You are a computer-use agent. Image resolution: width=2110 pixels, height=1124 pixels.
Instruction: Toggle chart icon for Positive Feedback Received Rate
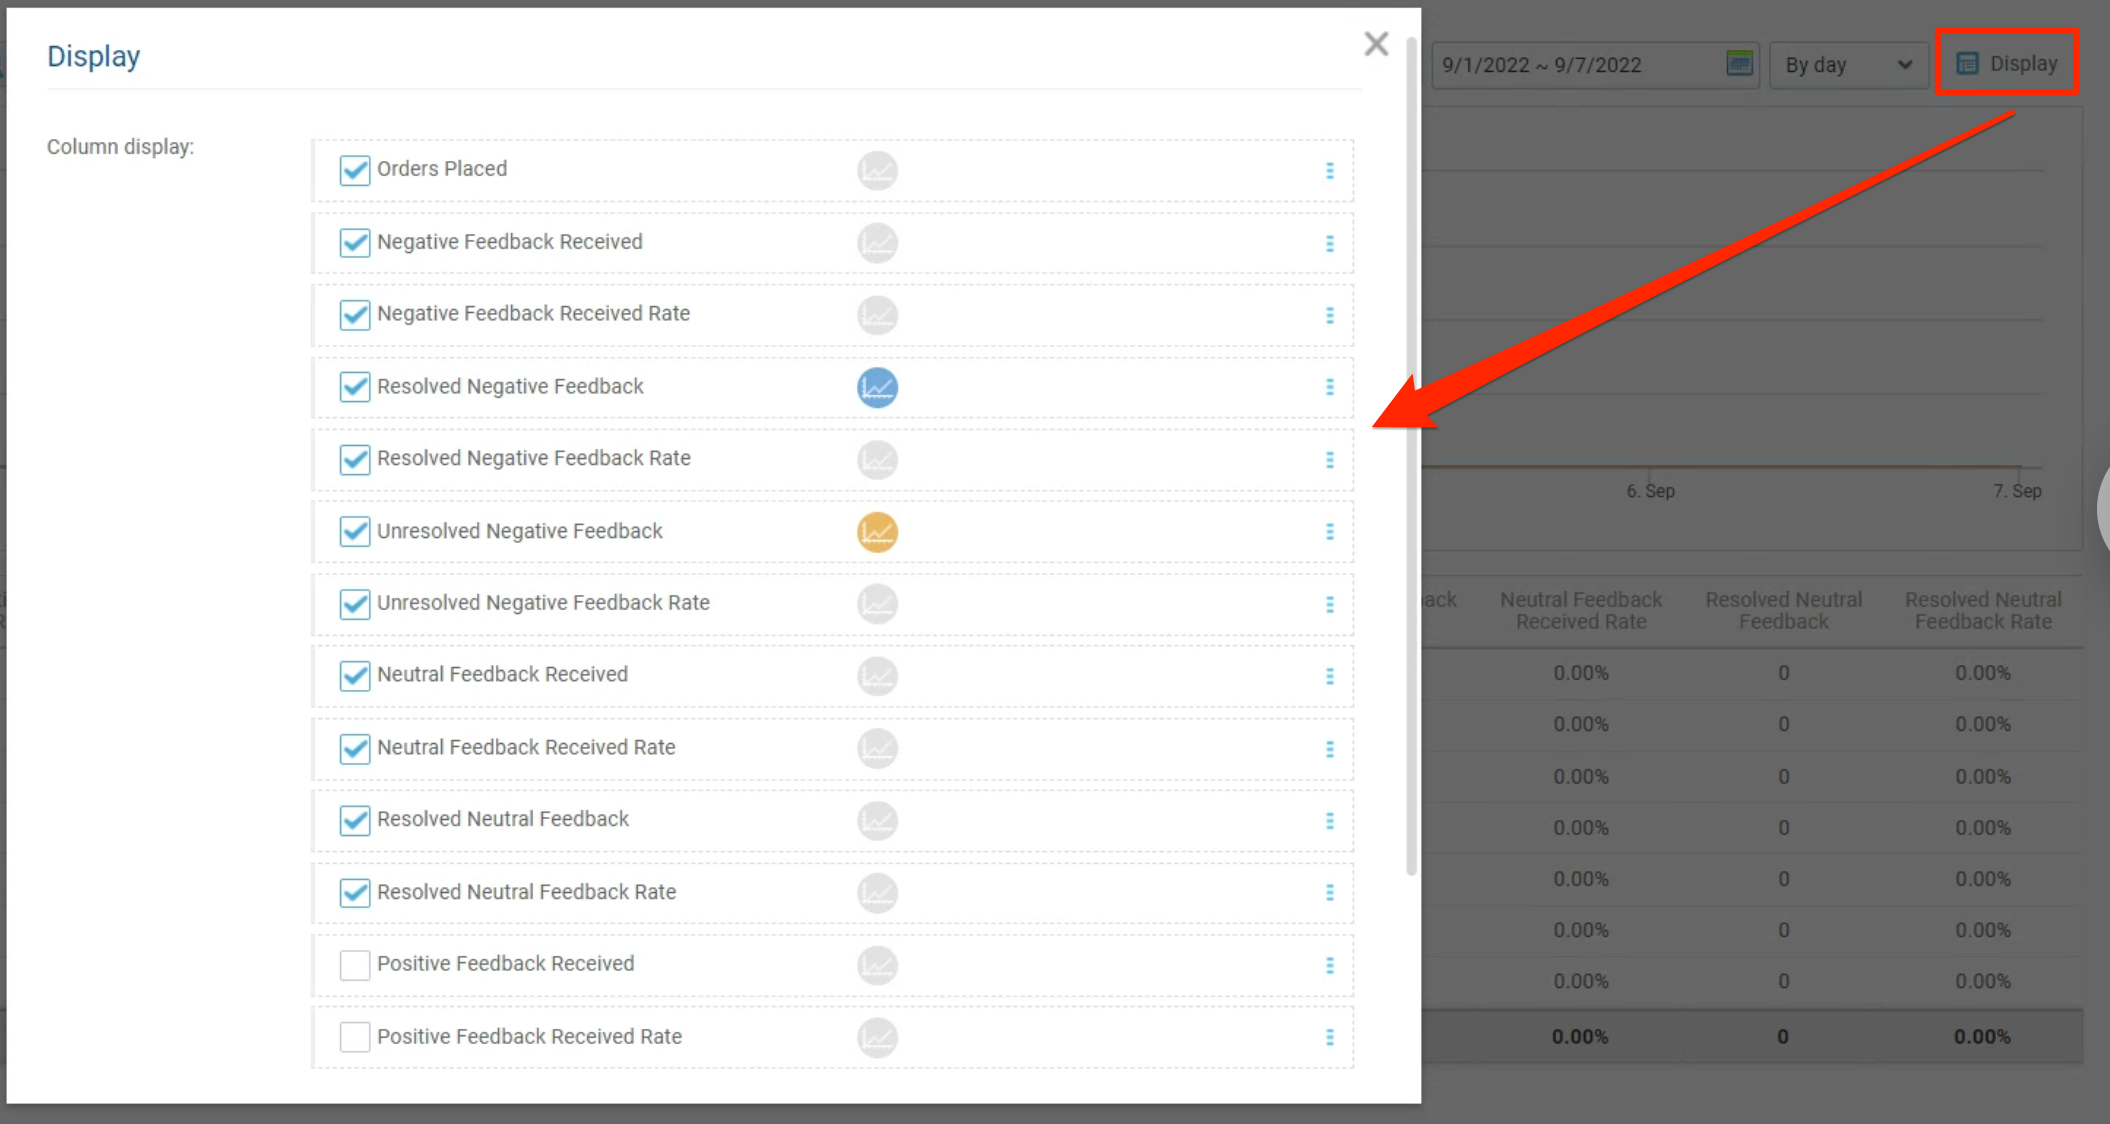[877, 1038]
